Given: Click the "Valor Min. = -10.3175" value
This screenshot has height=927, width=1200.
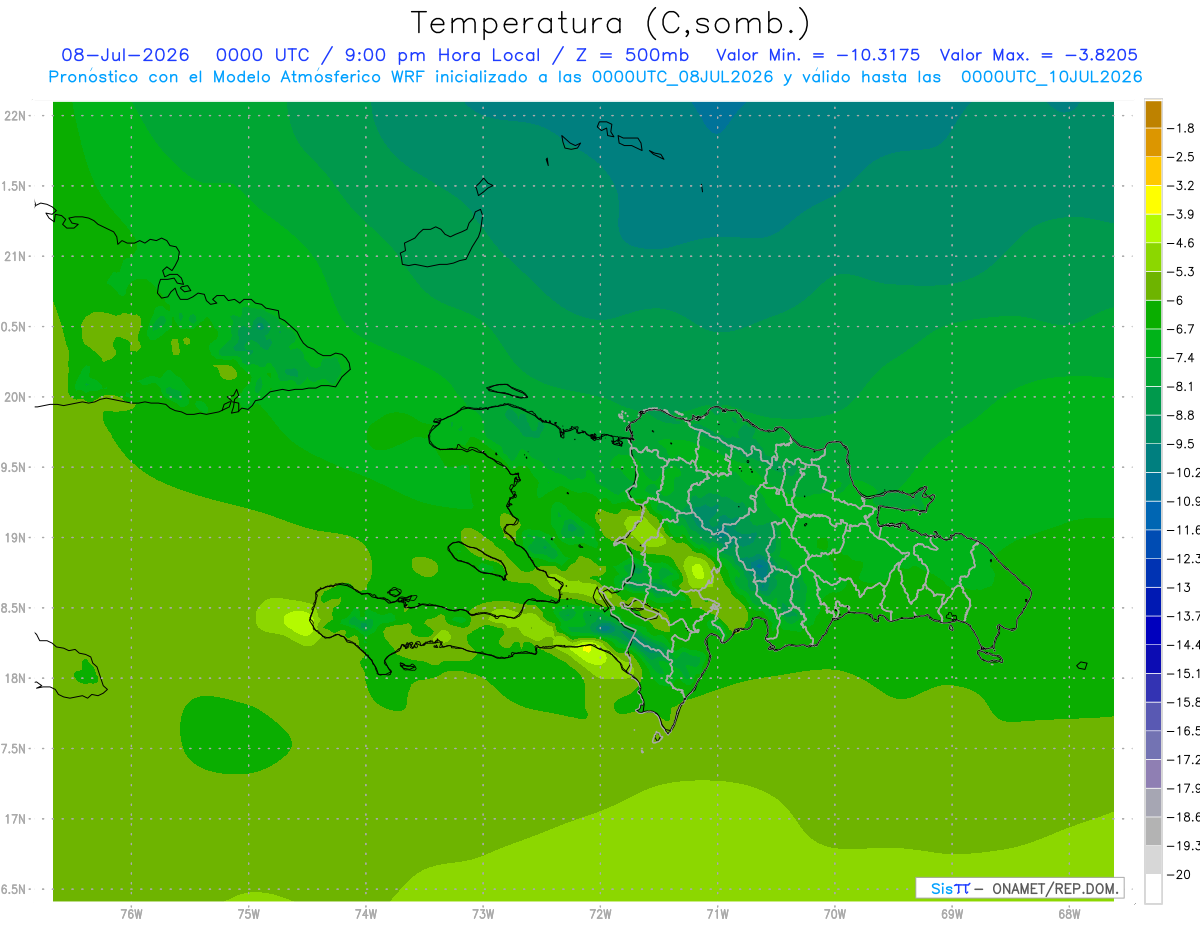Looking at the screenshot, I should [x=818, y=55].
